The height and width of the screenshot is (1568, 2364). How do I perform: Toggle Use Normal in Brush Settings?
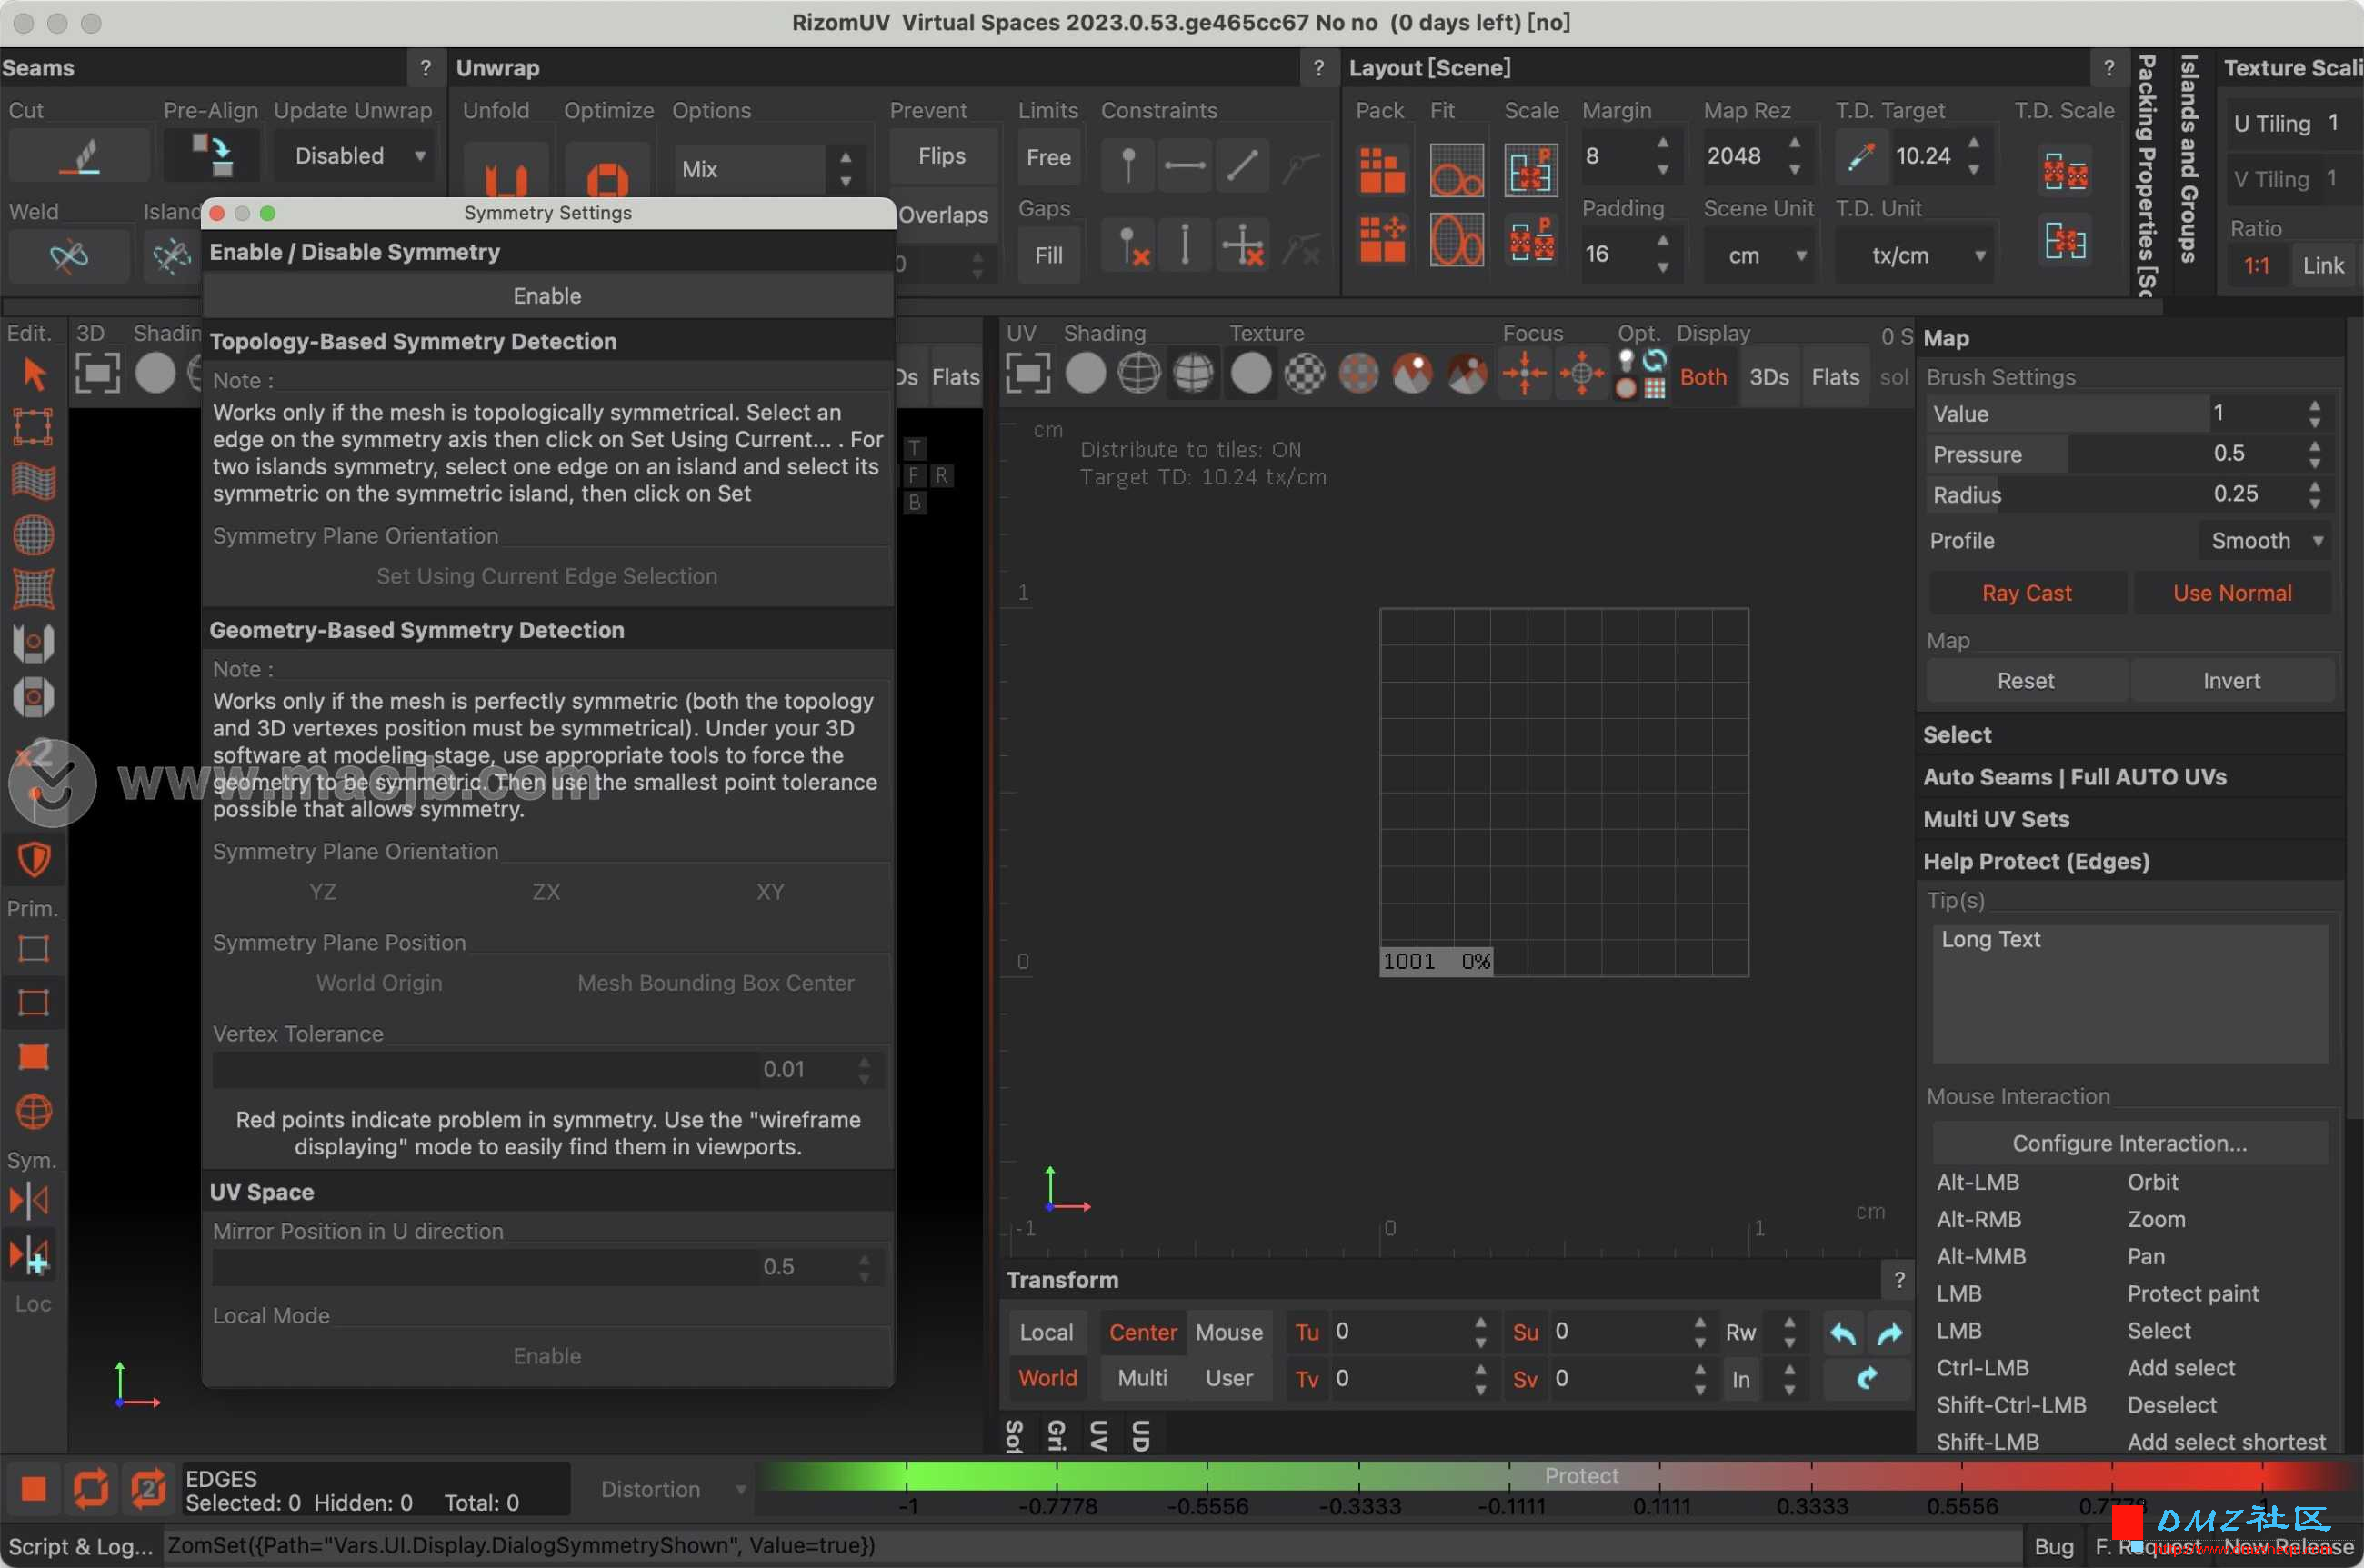pos(2232,593)
